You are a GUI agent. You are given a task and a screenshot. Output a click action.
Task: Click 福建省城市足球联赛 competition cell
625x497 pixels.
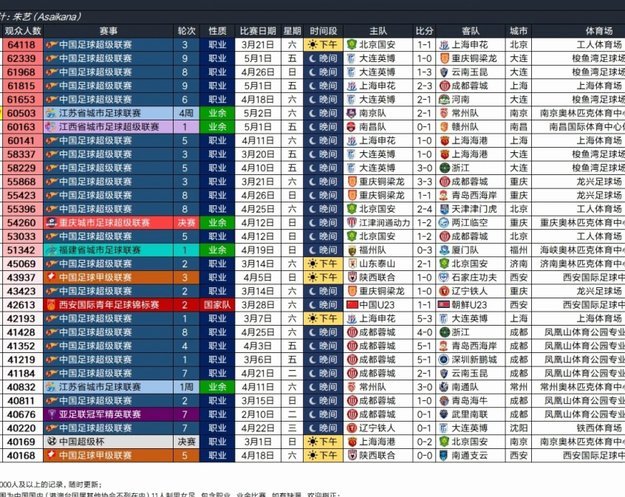(108, 250)
